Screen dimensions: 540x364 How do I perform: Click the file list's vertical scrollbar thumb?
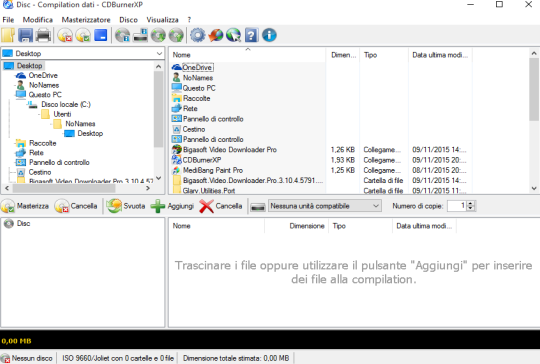coord(534,90)
